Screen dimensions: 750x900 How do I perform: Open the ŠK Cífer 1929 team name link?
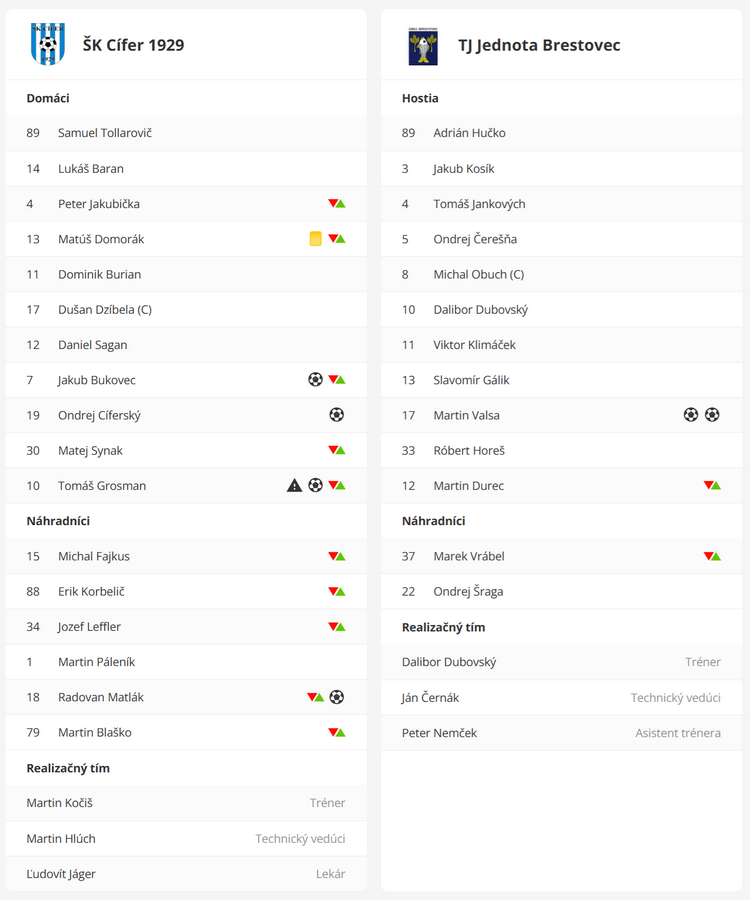(x=133, y=45)
